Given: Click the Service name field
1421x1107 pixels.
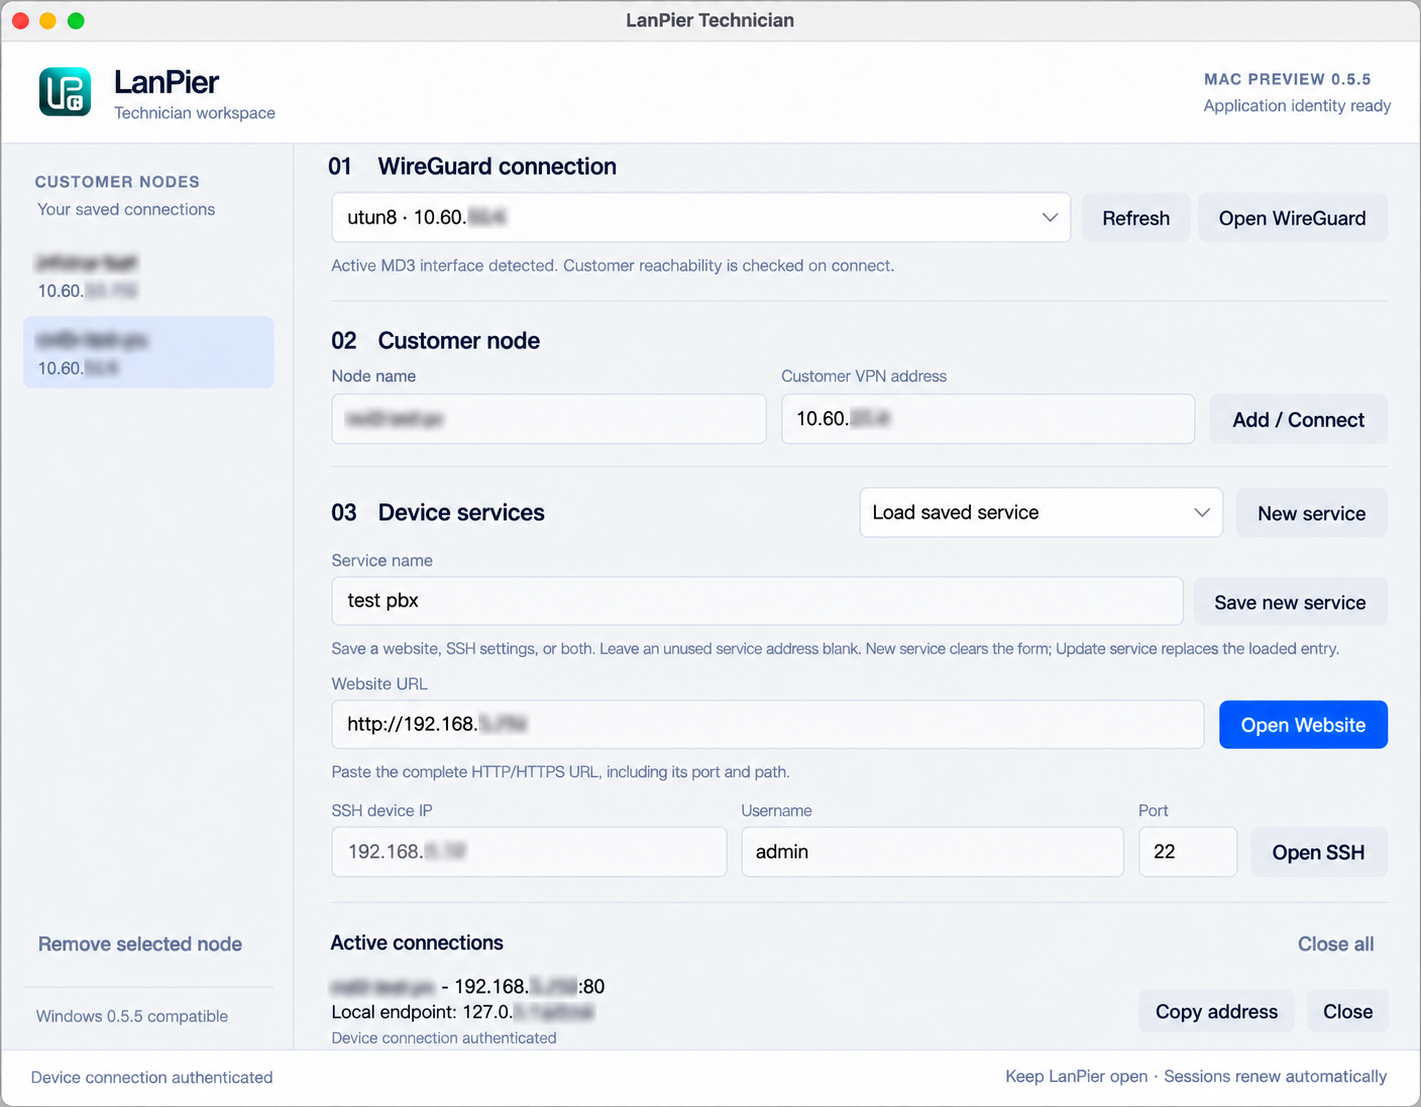Looking at the screenshot, I should (757, 601).
